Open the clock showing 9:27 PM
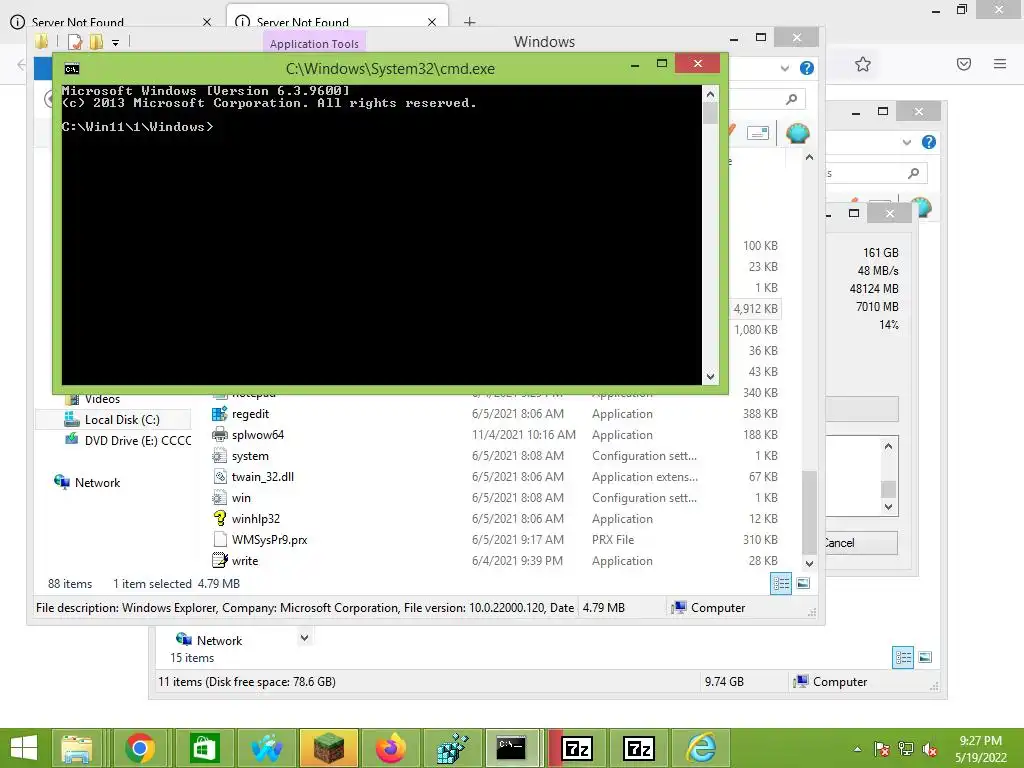This screenshot has height=768, width=1024. [980, 749]
